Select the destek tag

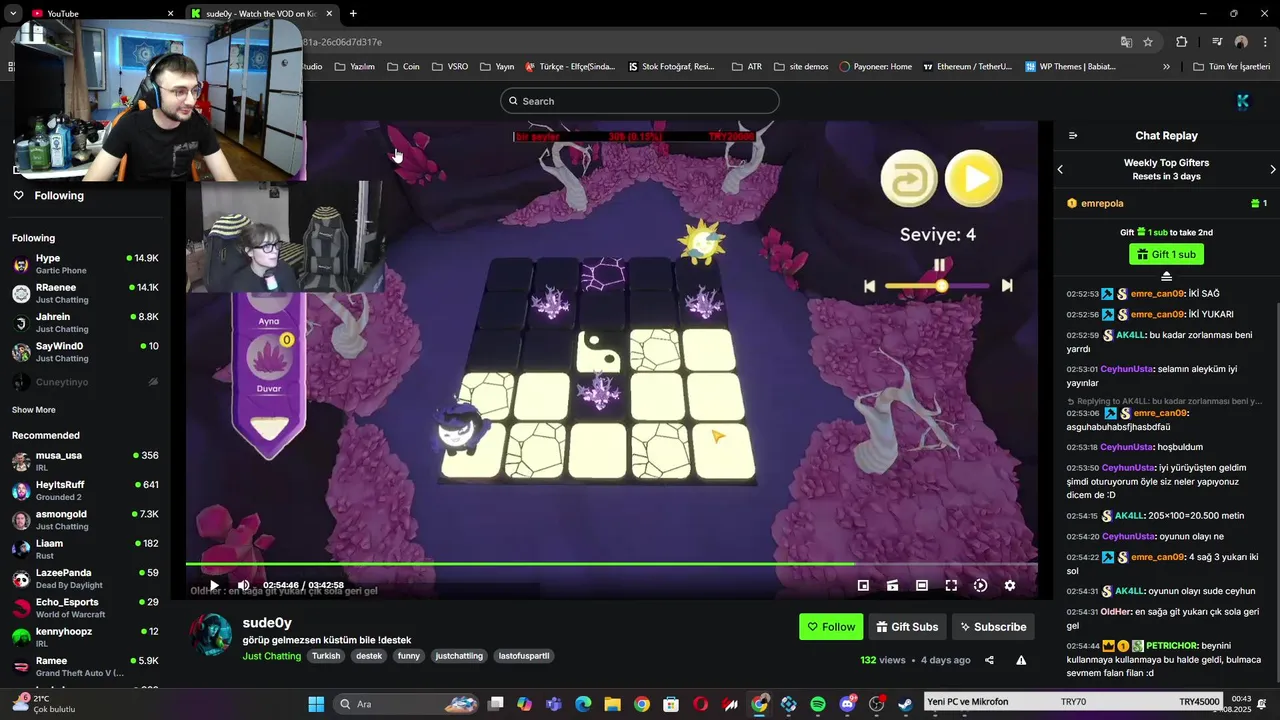[x=369, y=656]
